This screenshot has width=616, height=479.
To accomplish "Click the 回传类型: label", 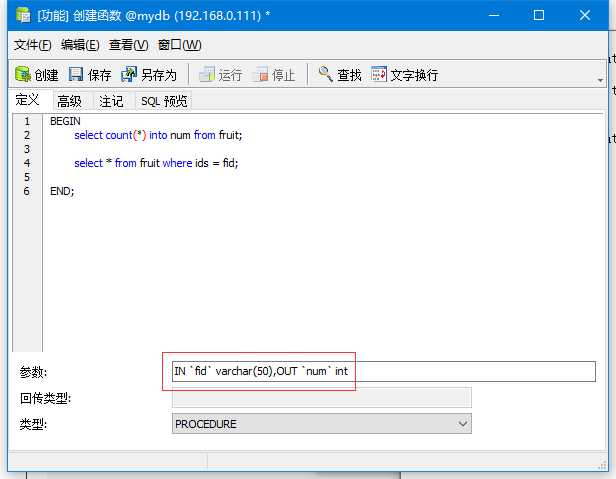I will [x=45, y=398].
